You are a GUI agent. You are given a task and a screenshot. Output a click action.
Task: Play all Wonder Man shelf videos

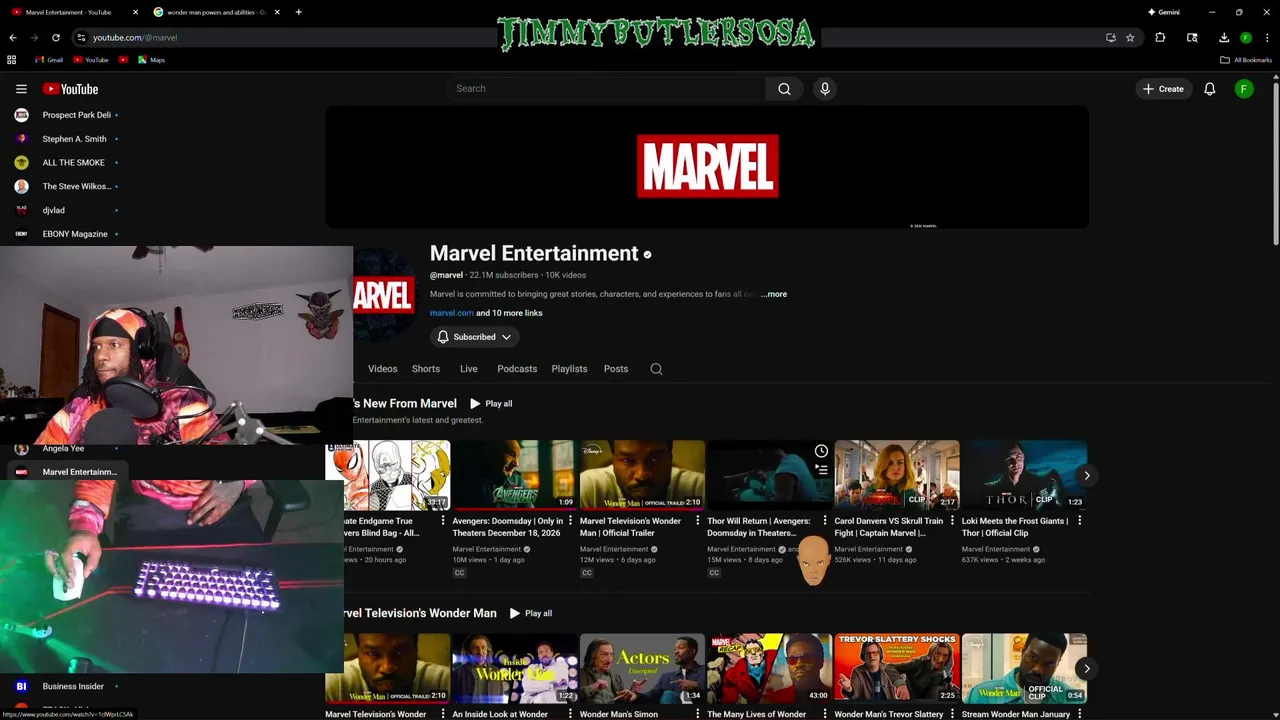pos(531,613)
